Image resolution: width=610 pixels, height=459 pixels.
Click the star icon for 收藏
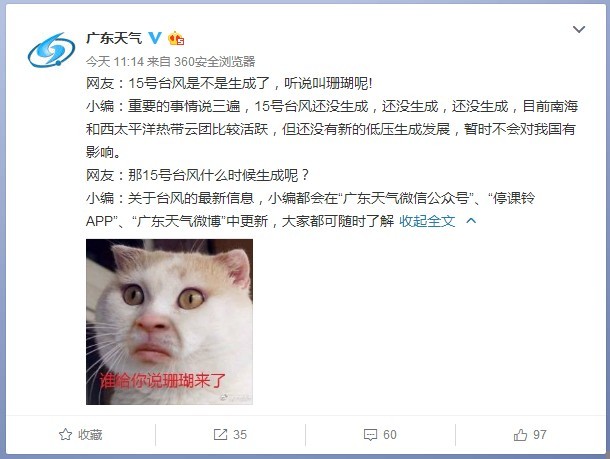pyautogui.click(x=65, y=434)
